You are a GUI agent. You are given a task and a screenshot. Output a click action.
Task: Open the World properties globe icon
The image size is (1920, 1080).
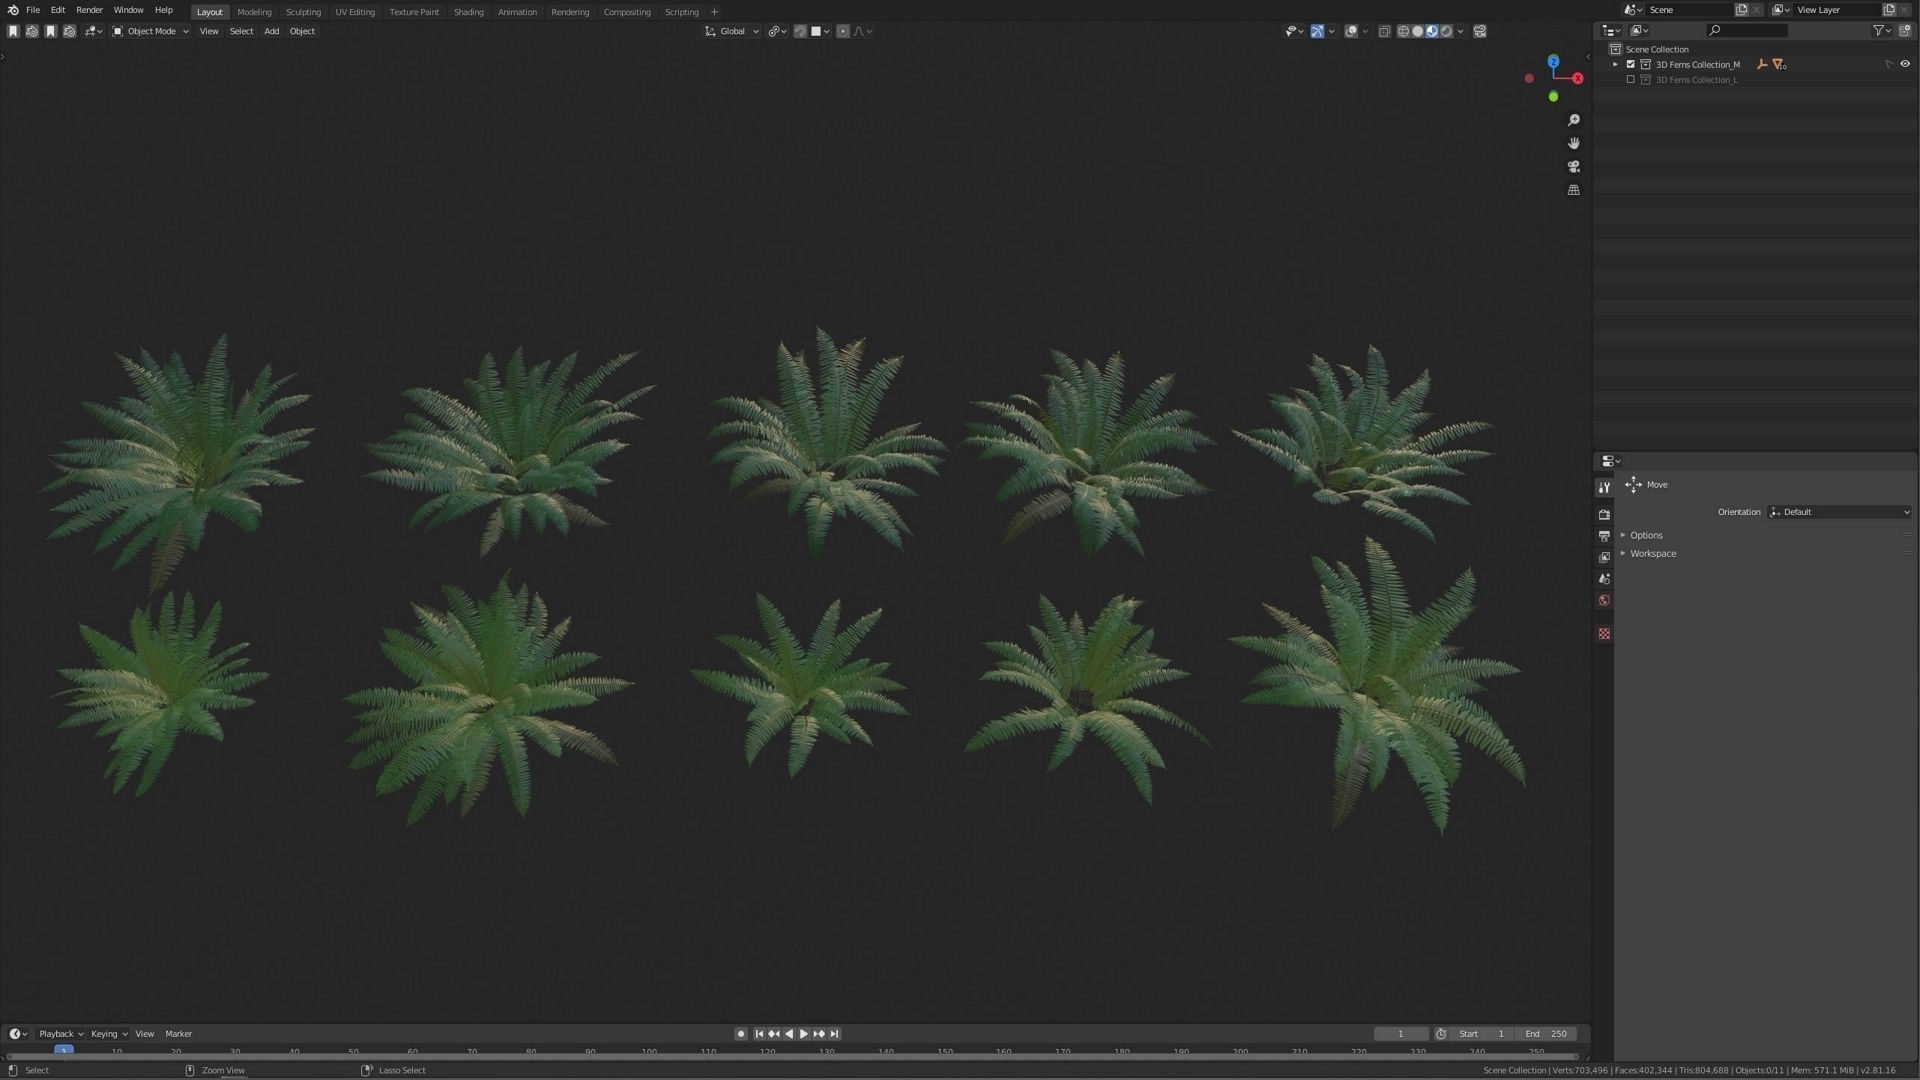point(1604,600)
